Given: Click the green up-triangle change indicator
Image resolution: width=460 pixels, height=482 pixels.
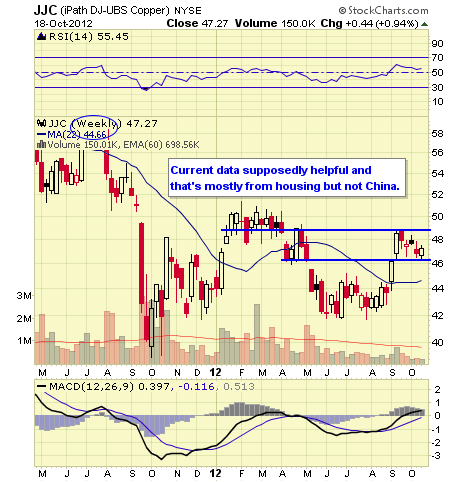Looking at the screenshot, I should point(424,24).
